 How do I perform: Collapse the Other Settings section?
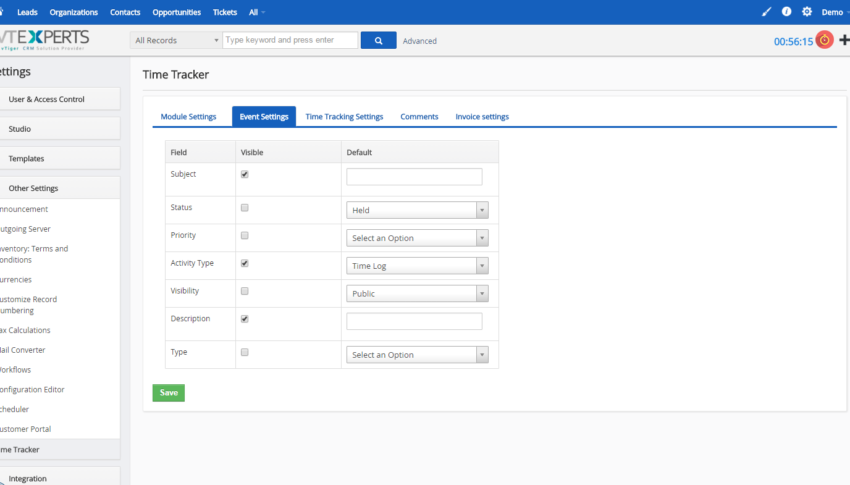click(x=60, y=188)
